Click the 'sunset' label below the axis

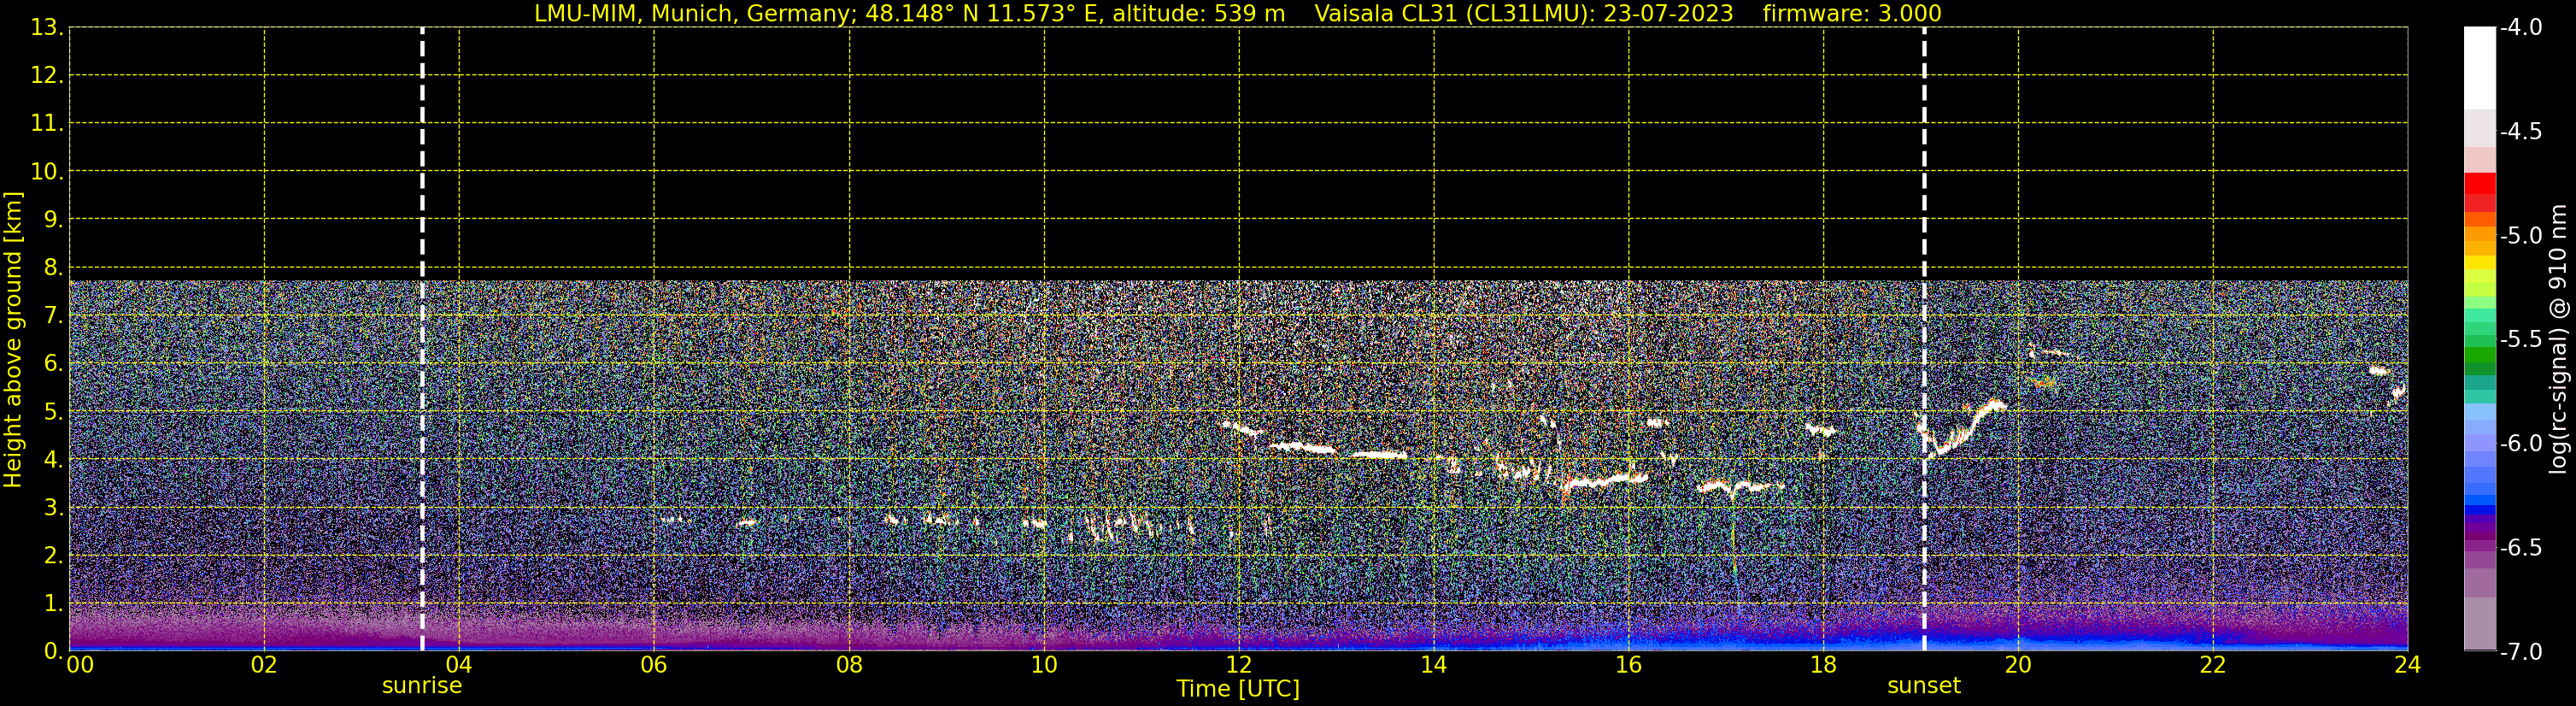coord(1924,686)
